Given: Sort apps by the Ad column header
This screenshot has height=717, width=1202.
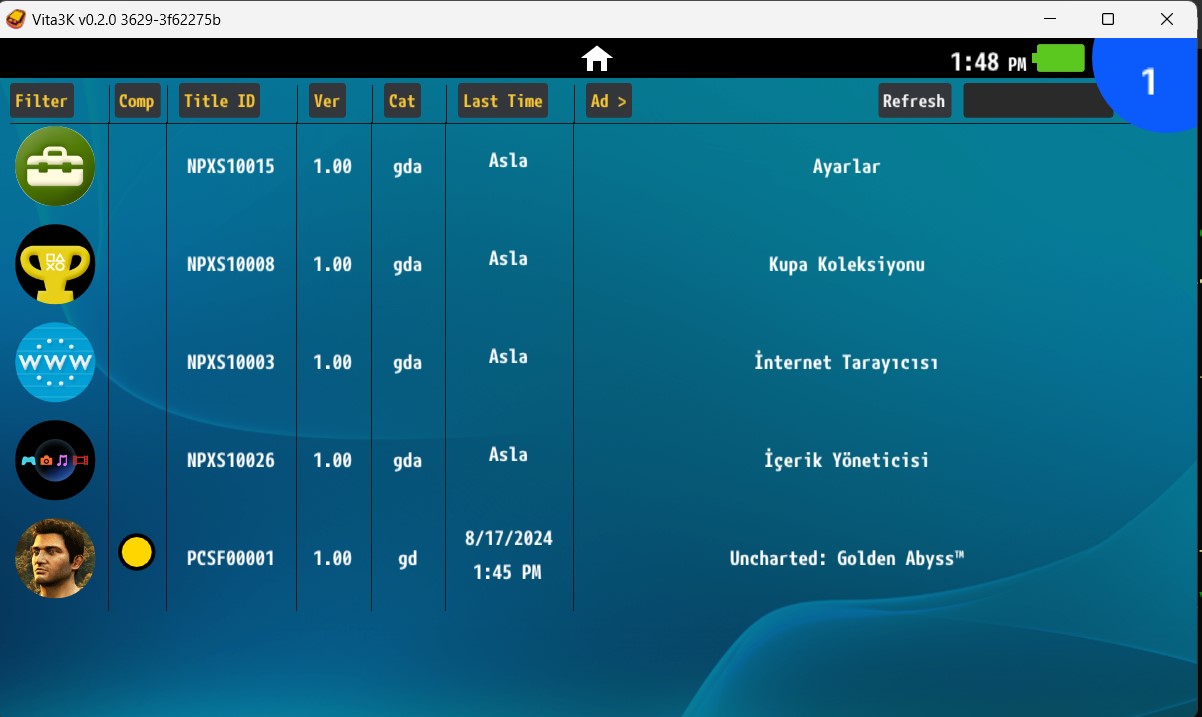Looking at the screenshot, I should click(609, 101).
